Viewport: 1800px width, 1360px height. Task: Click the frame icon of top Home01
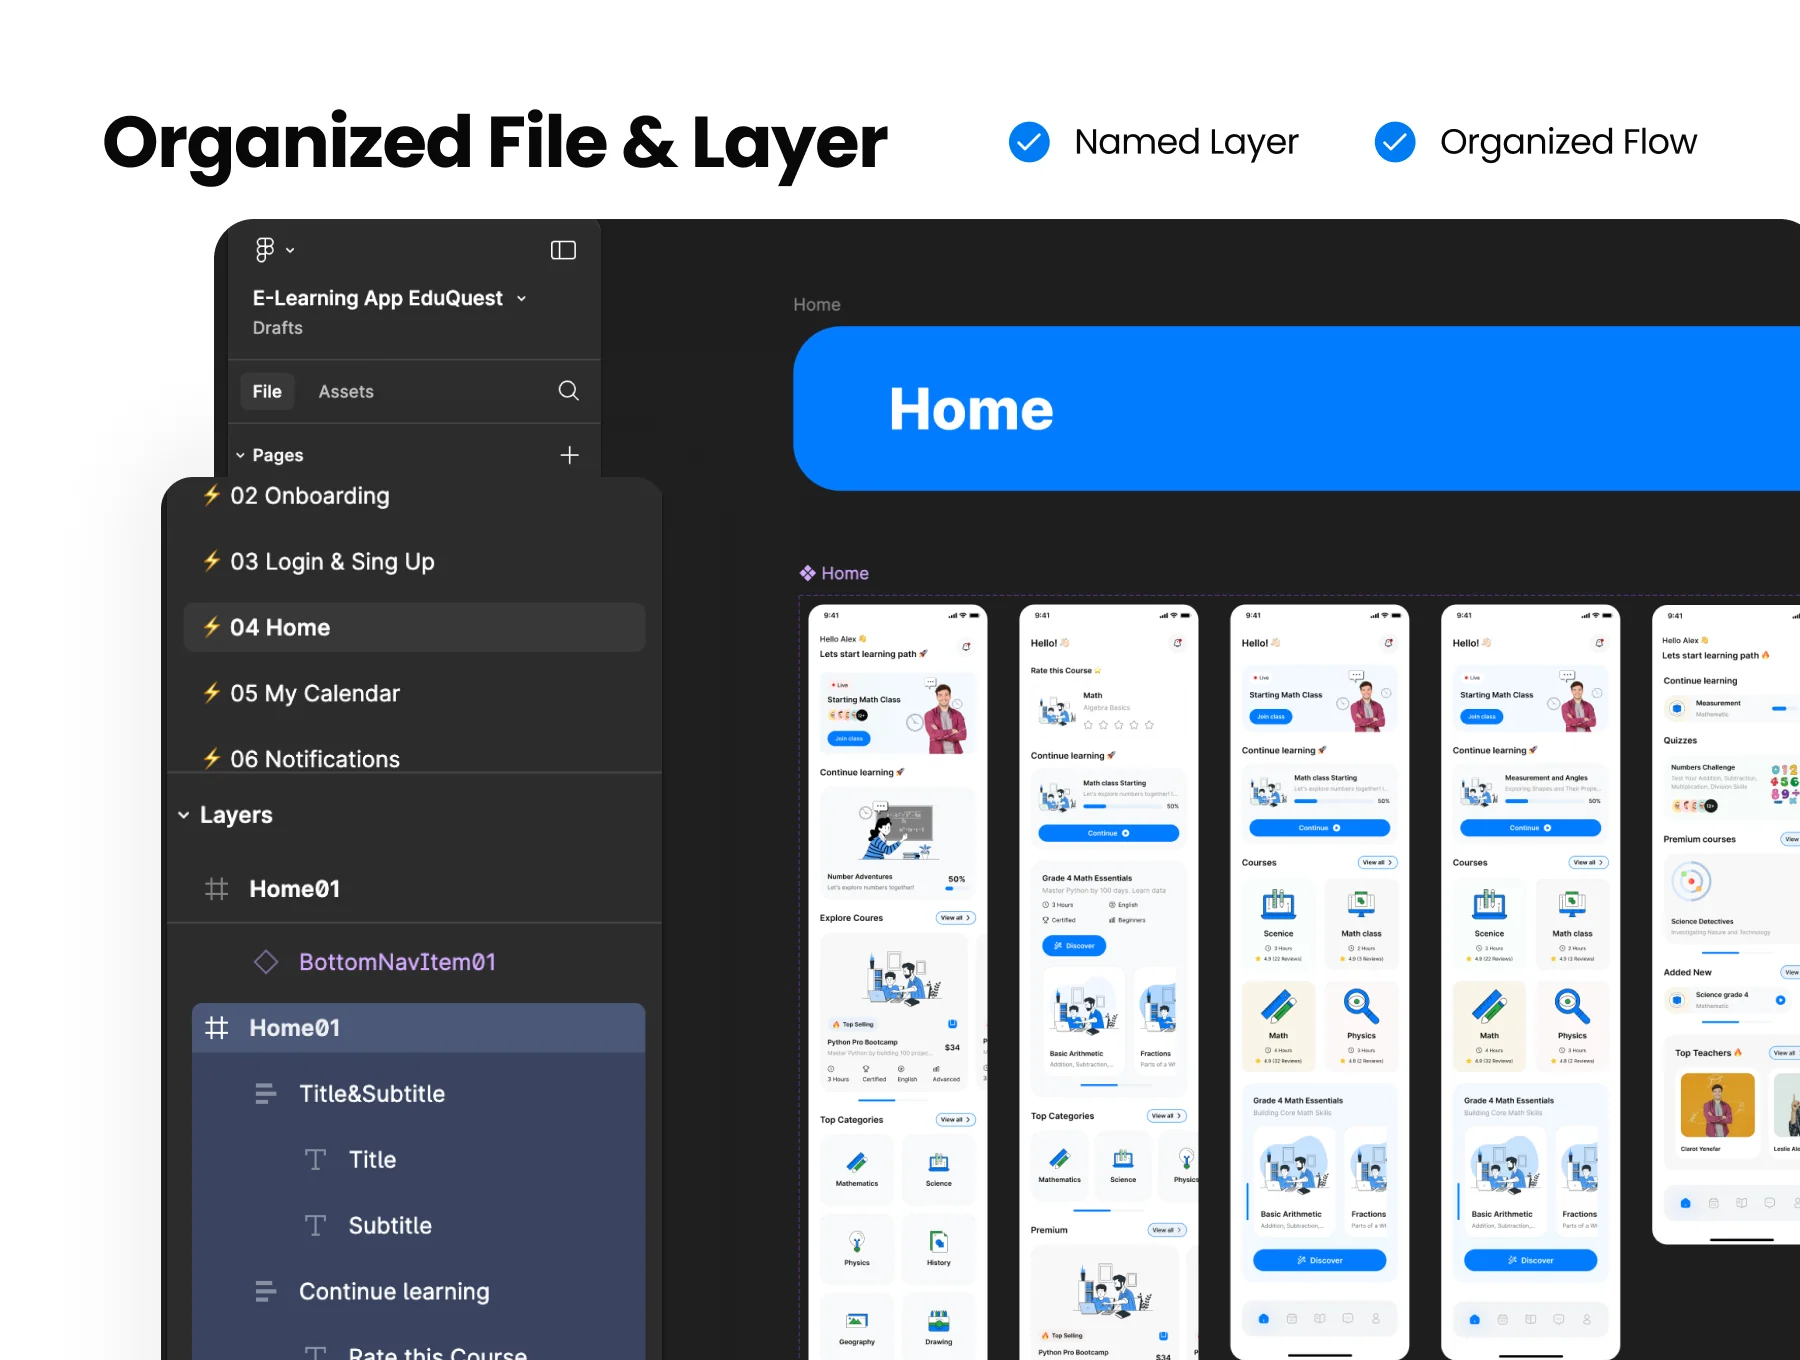217,889
